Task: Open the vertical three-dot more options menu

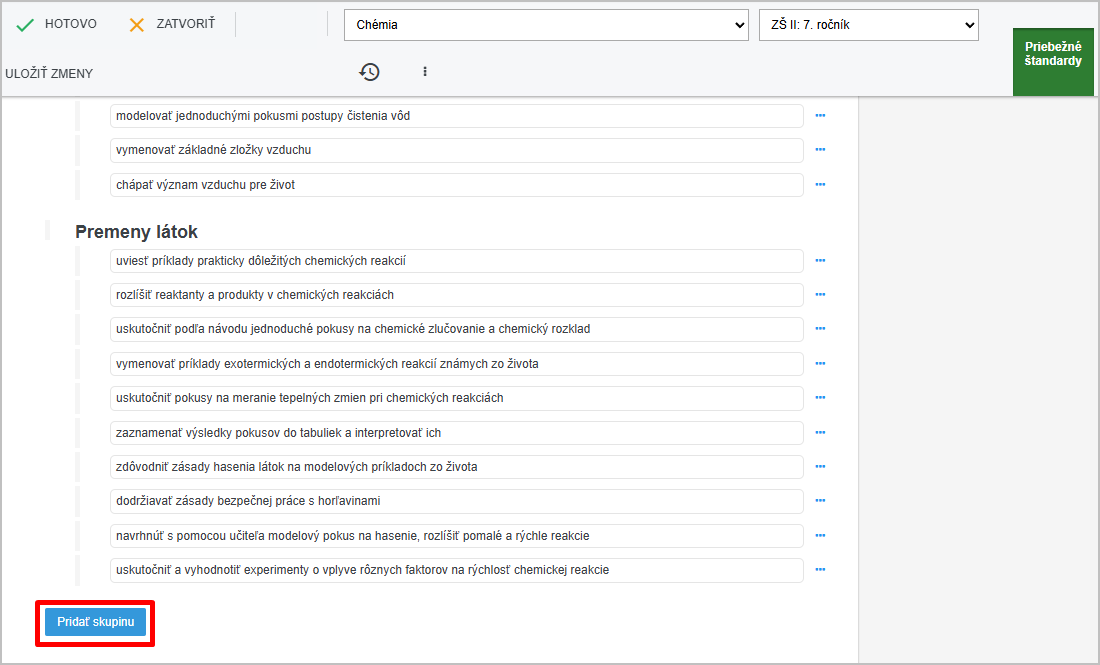Action: (425, 72)
